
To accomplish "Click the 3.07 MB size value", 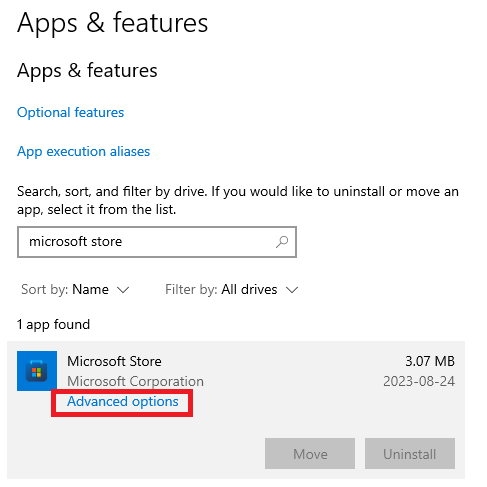I will click(x=430, y=361).
